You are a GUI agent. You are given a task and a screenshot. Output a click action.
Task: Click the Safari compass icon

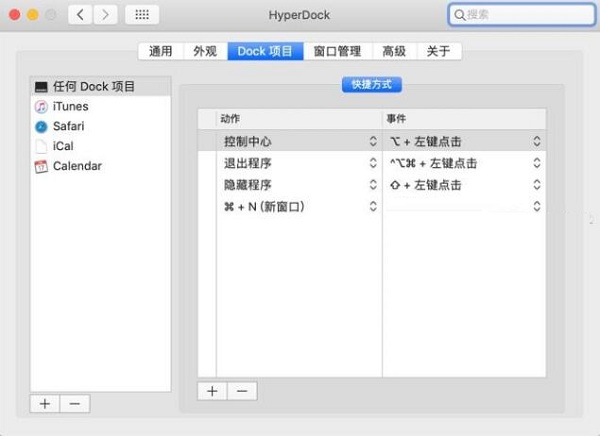point(41,126)
